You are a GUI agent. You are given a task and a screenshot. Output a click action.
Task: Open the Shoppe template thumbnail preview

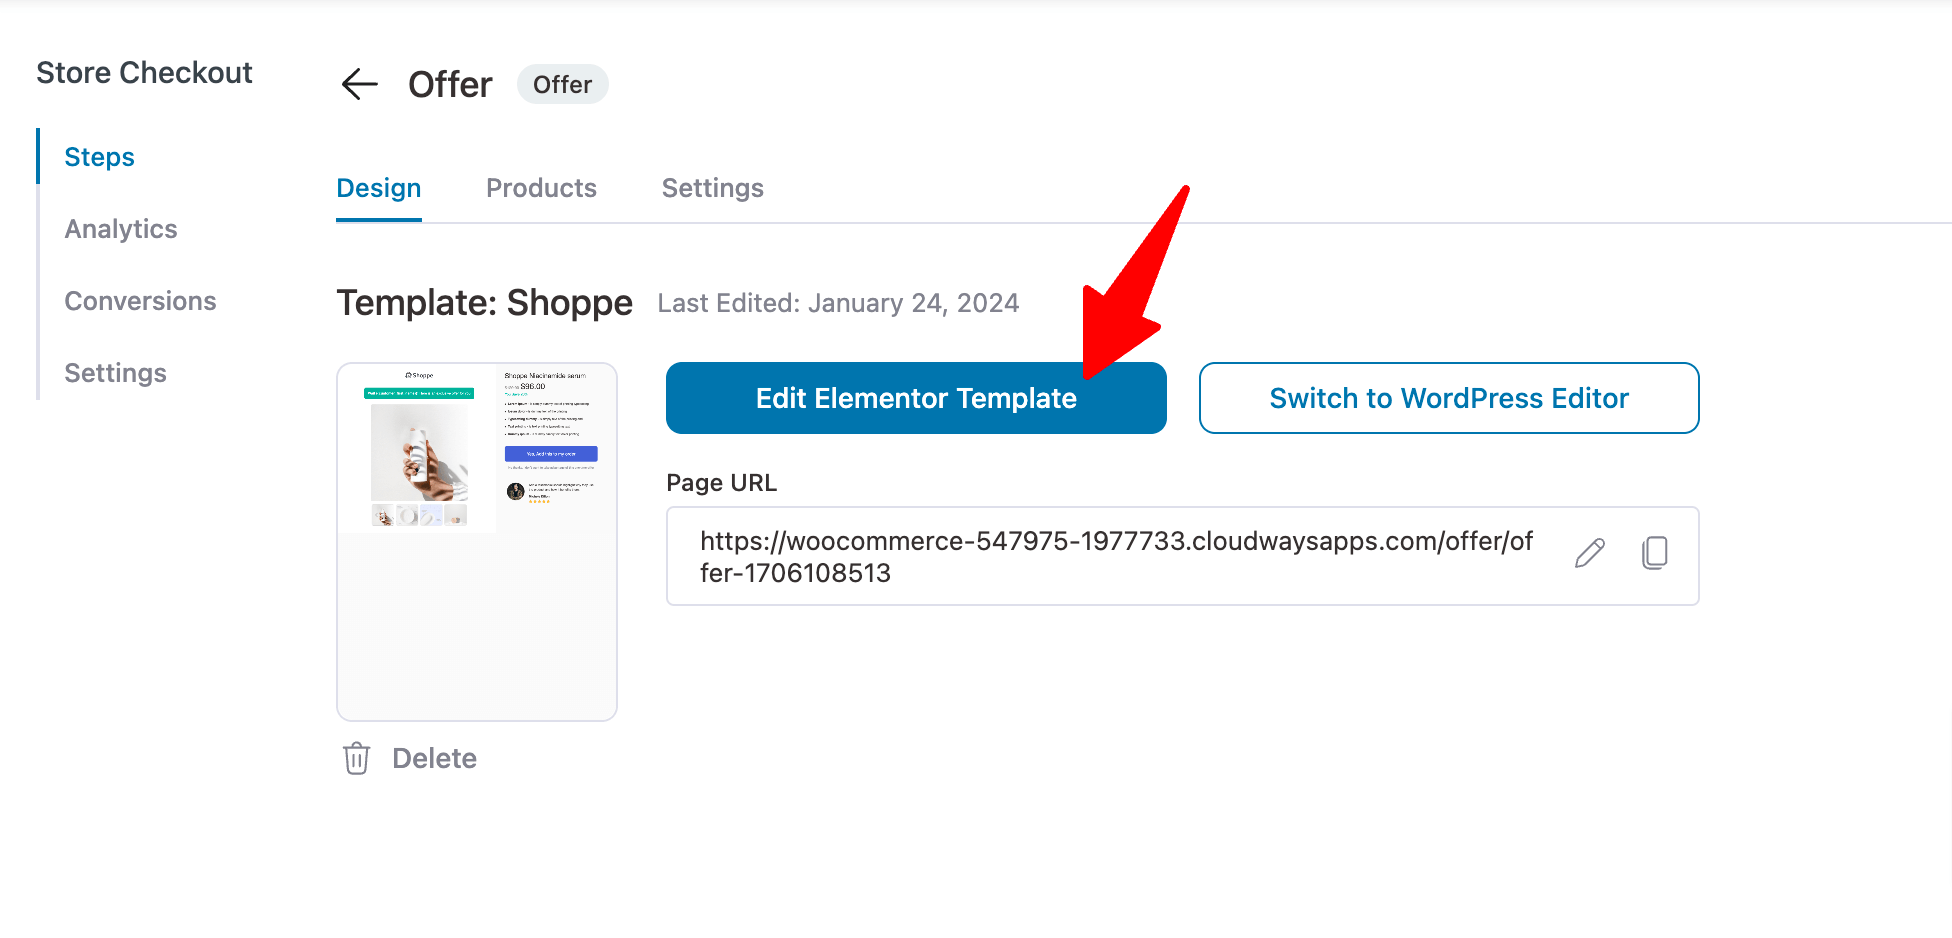(x=476, y=541)
